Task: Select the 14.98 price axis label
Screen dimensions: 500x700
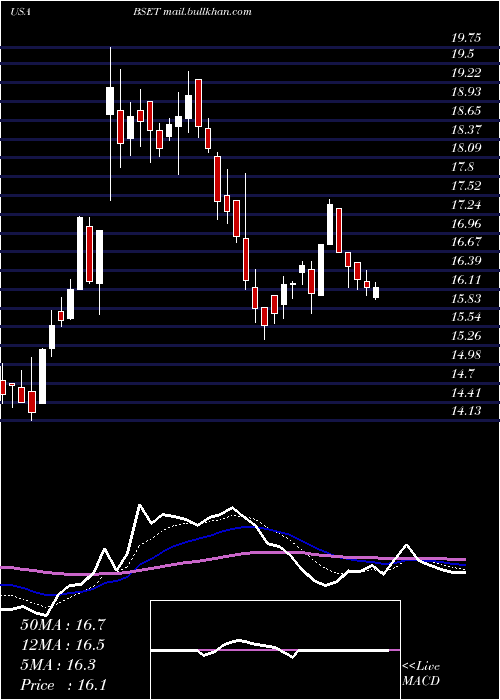Action: [x=466, y=355]
